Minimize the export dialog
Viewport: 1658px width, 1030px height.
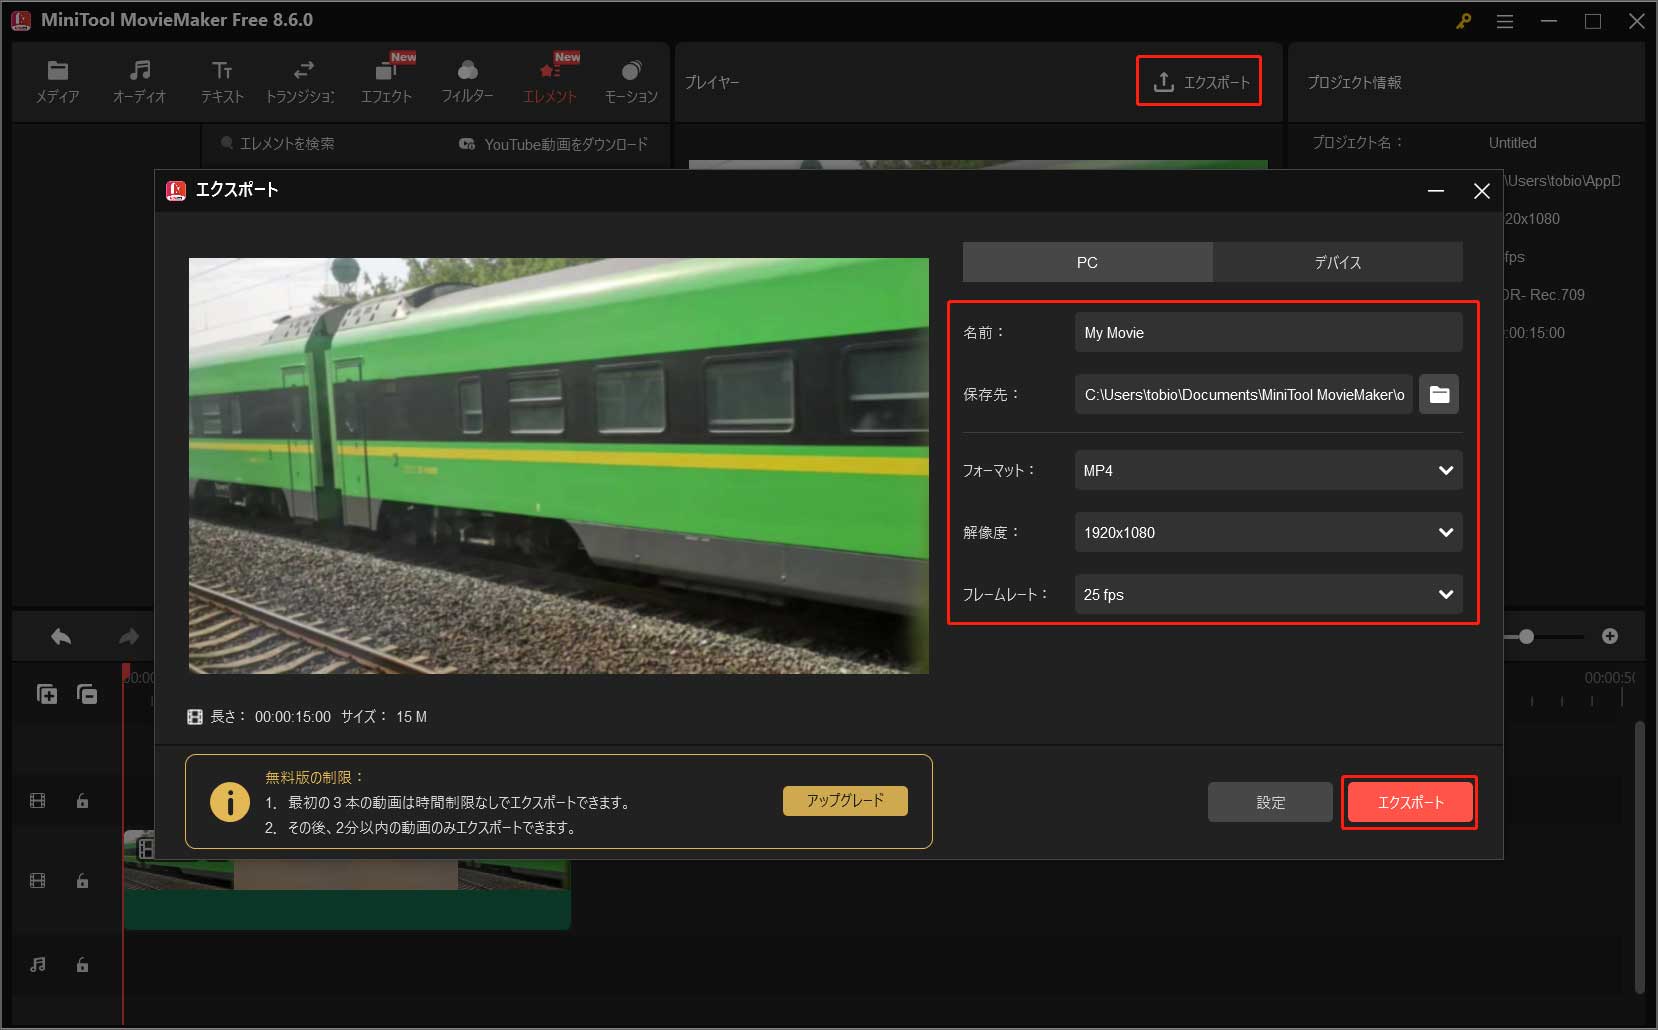click(x=1436, y=190)
